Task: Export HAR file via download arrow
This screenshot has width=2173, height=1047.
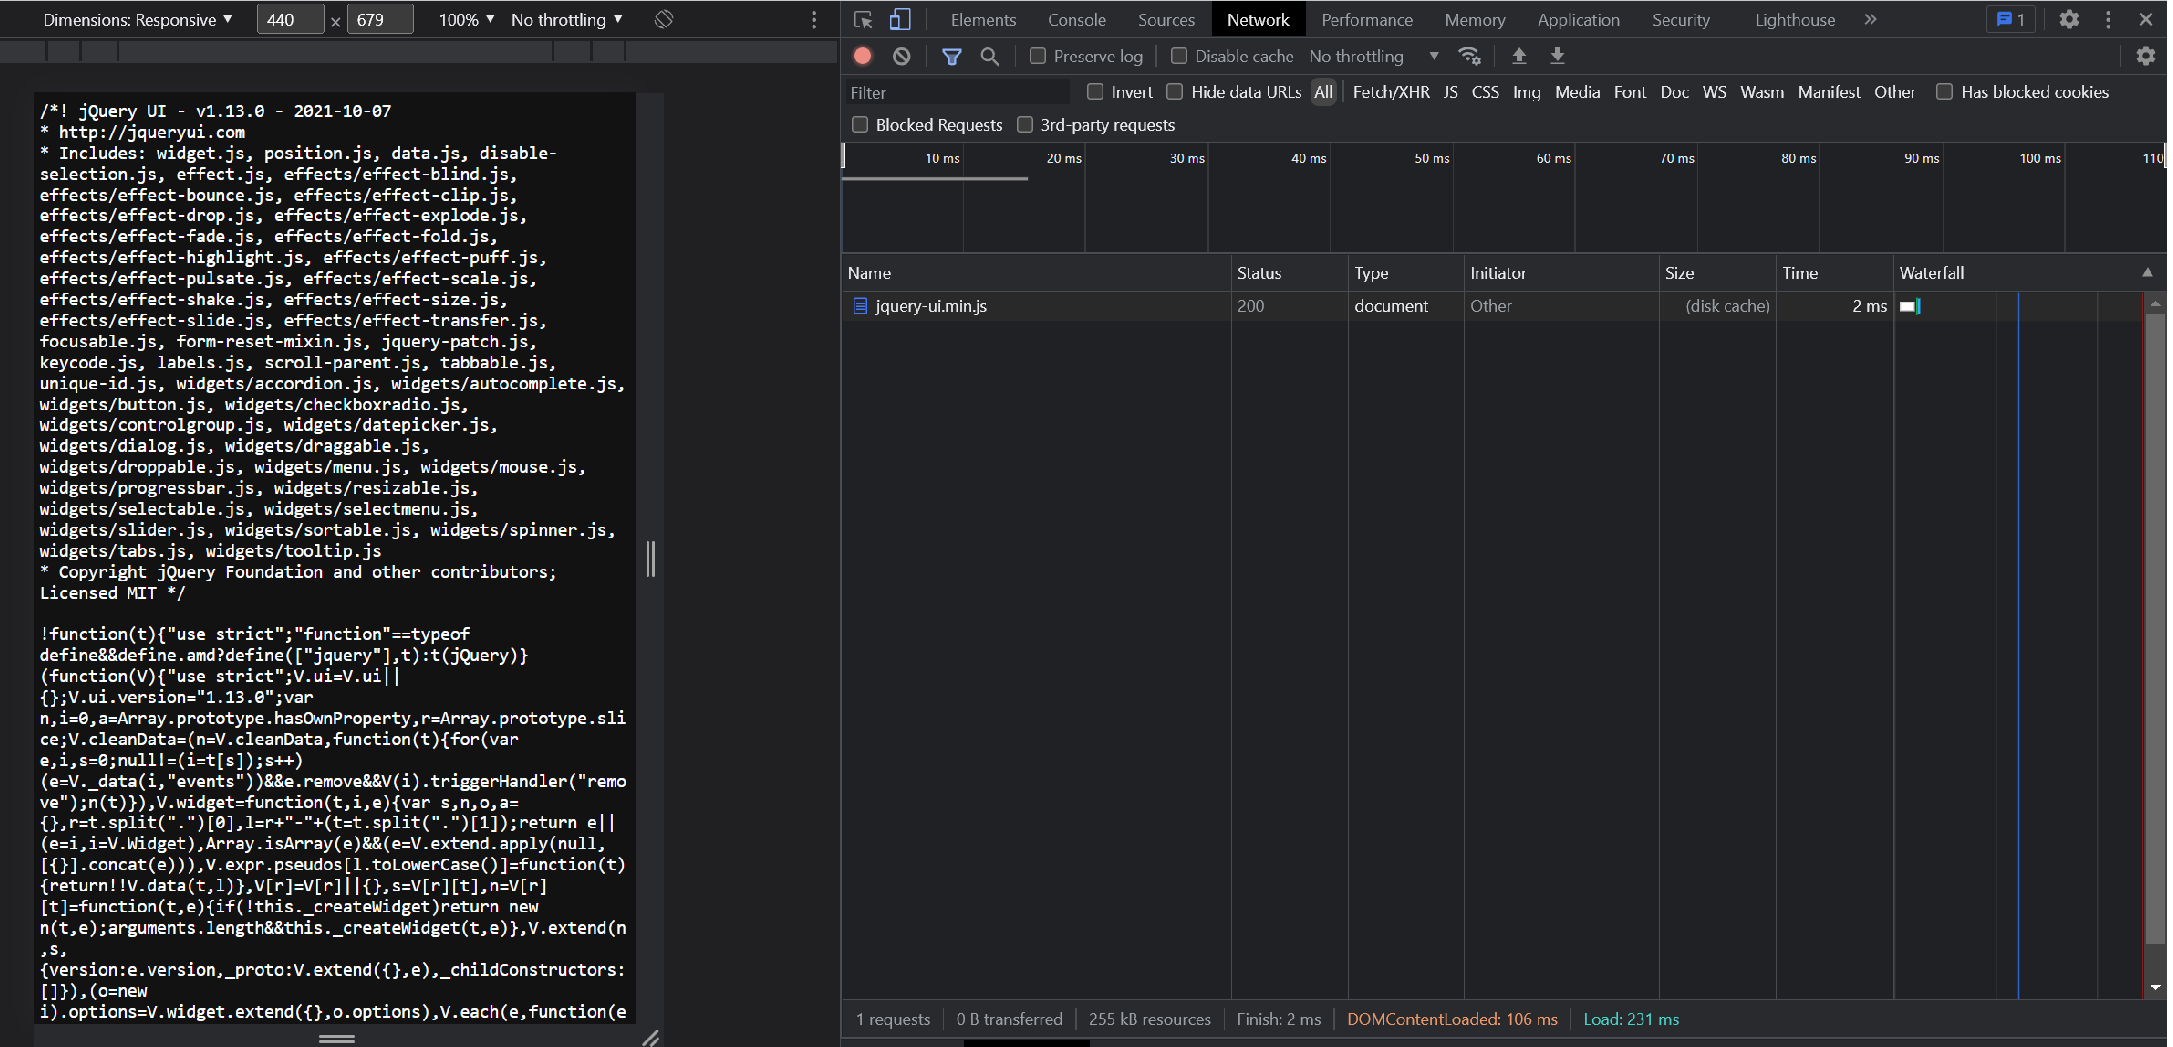Action: click(1557, 56)
